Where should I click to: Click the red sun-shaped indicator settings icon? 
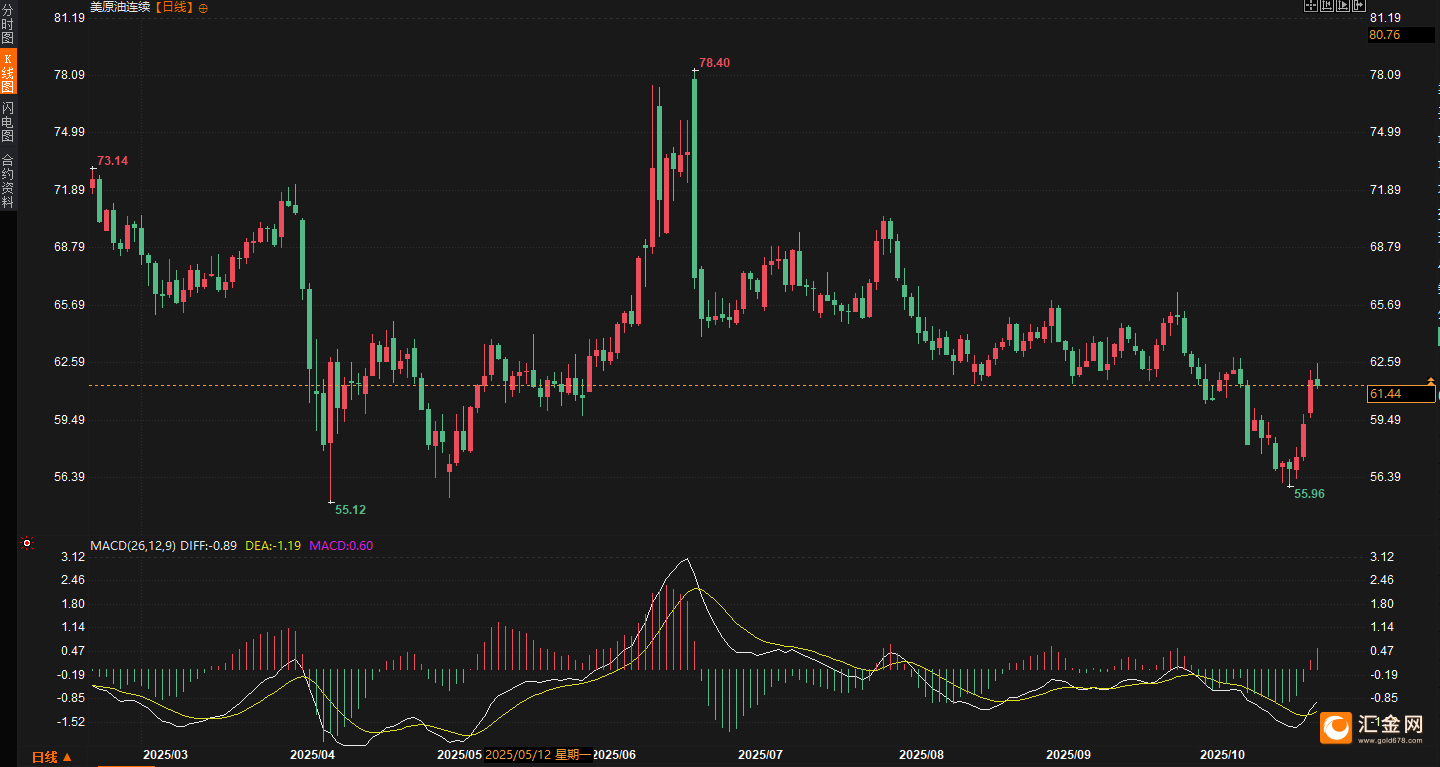pos(27,544)
